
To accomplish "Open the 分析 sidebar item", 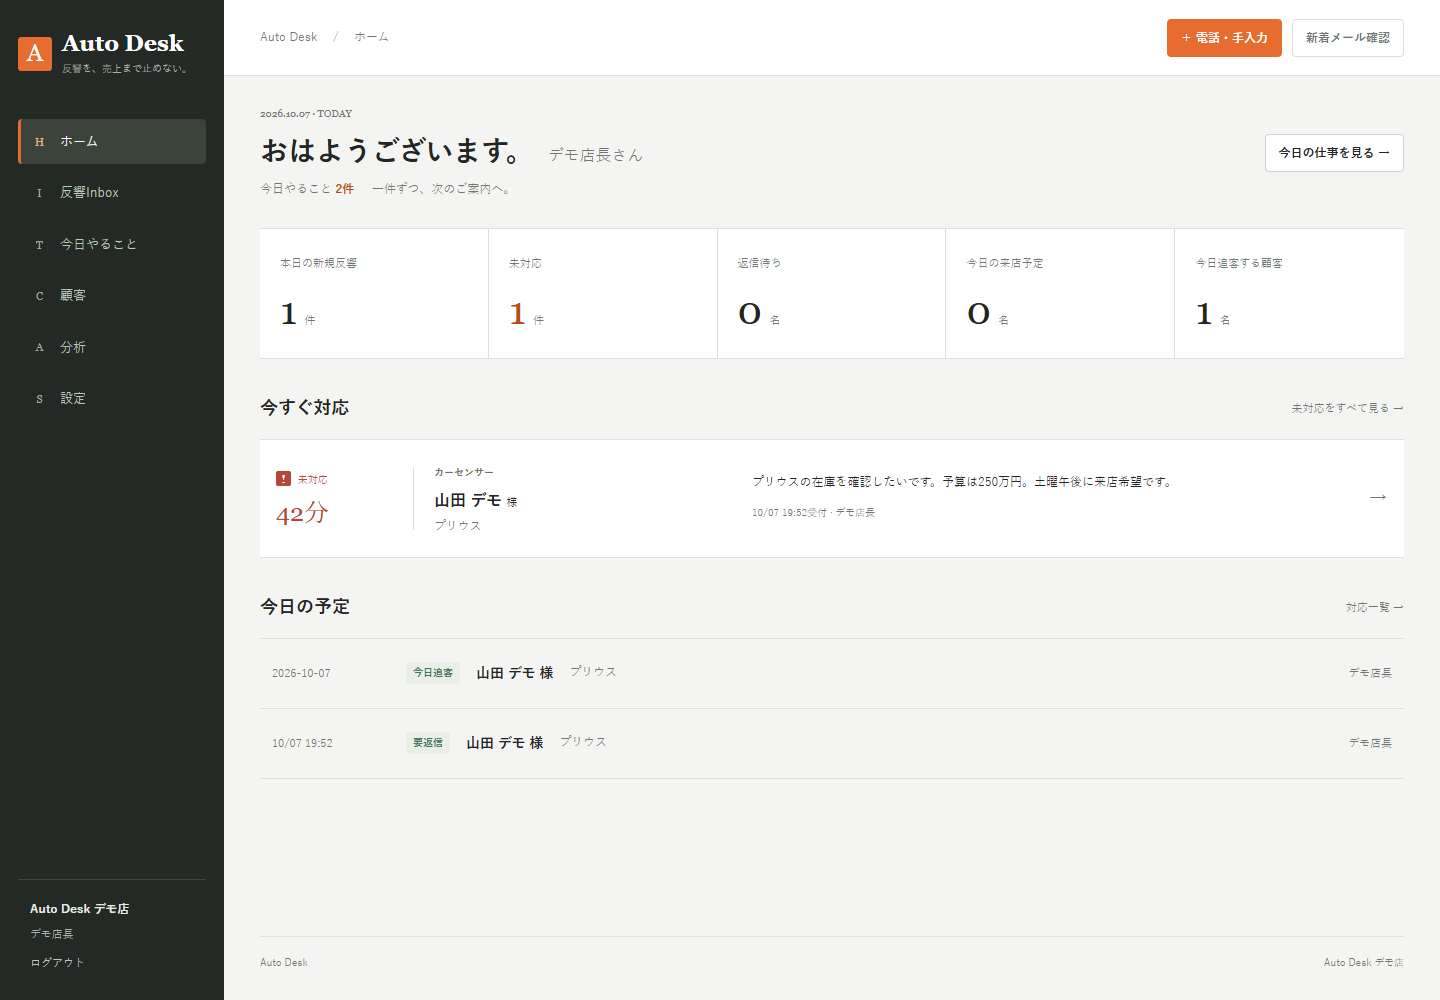I will click(112, 347).
